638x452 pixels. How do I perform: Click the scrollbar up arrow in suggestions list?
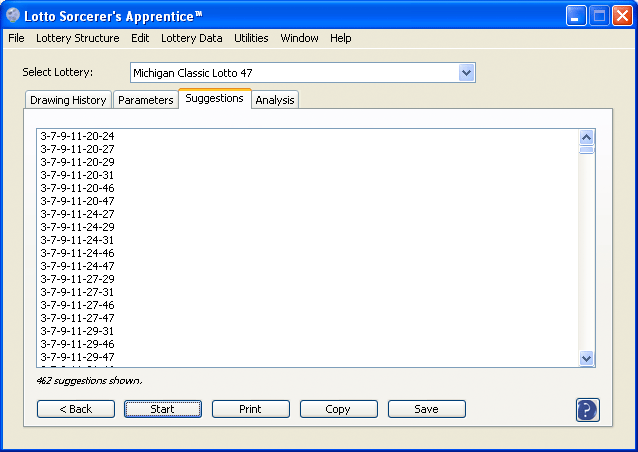587,137
